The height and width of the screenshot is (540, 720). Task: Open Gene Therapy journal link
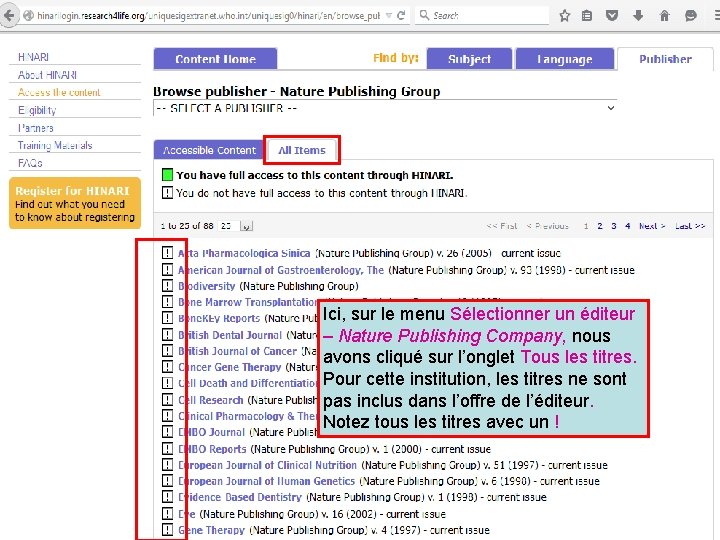pos(212,530)
